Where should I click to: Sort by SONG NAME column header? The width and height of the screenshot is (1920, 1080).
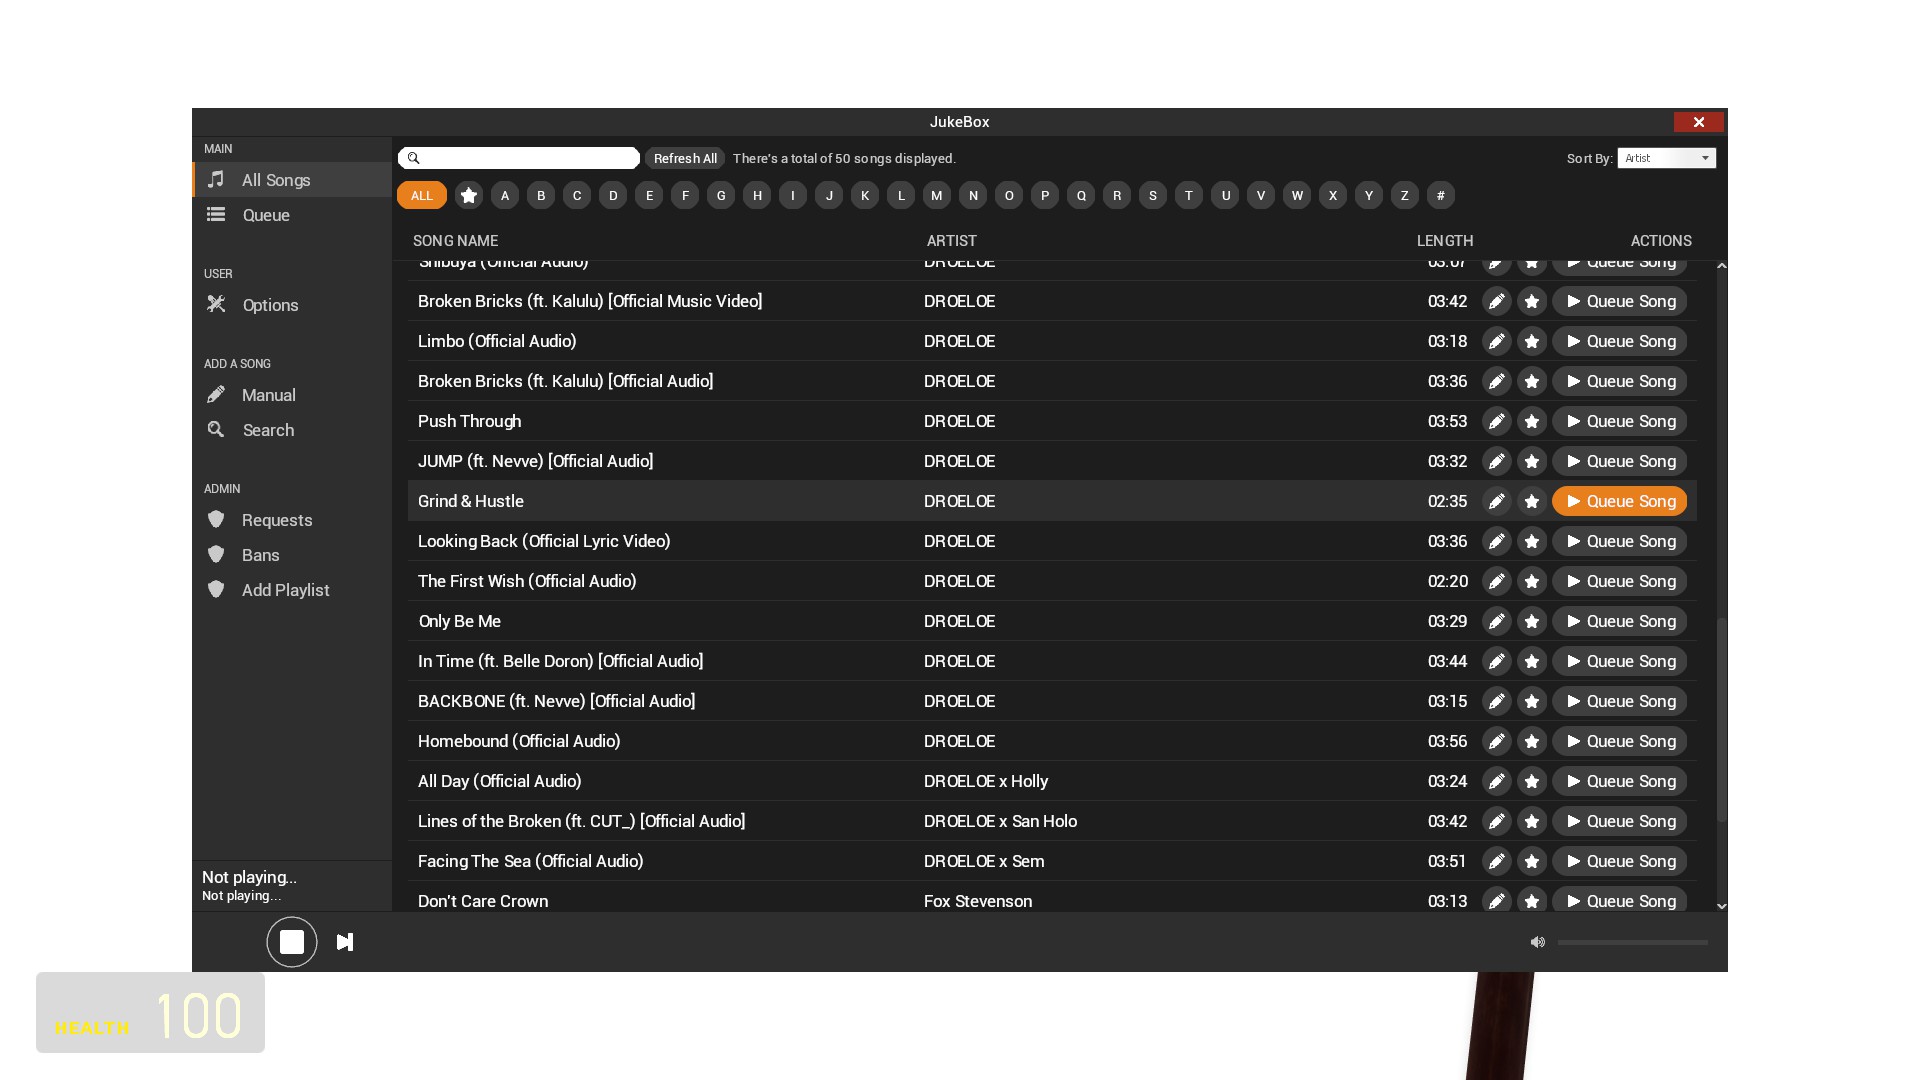[455, 241]
